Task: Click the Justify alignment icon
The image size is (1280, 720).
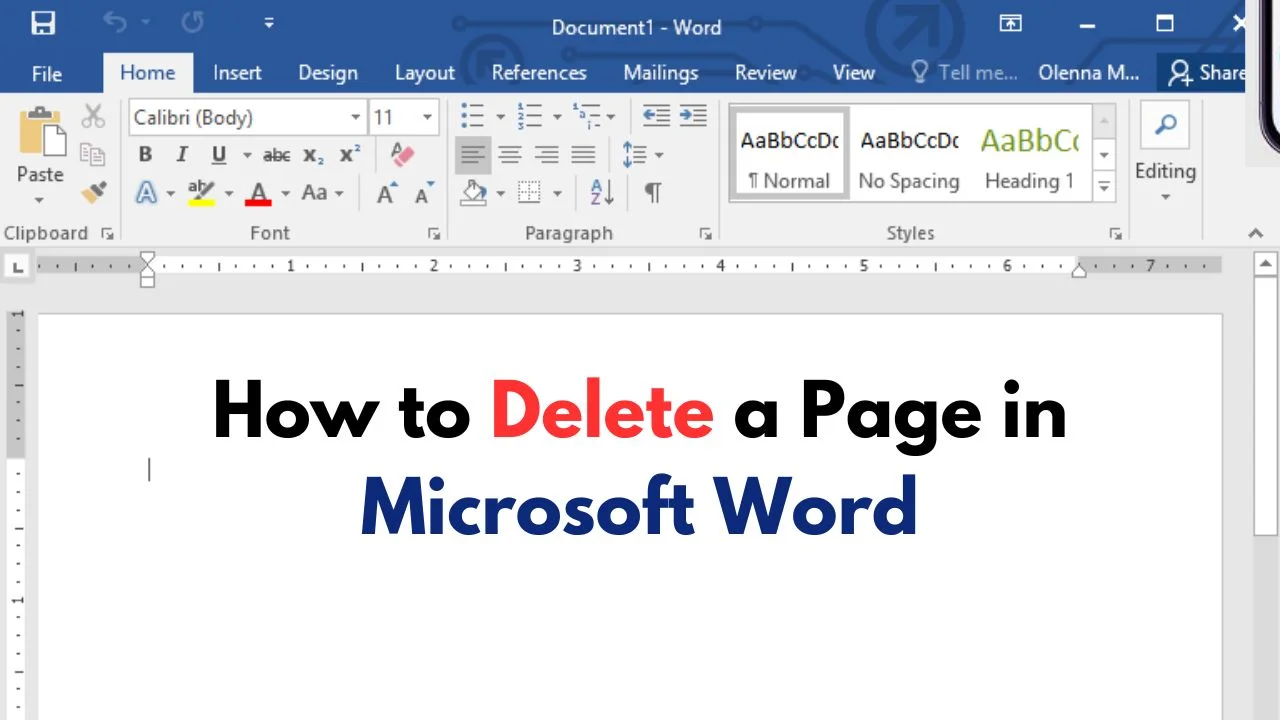Action: coord(583,155)
